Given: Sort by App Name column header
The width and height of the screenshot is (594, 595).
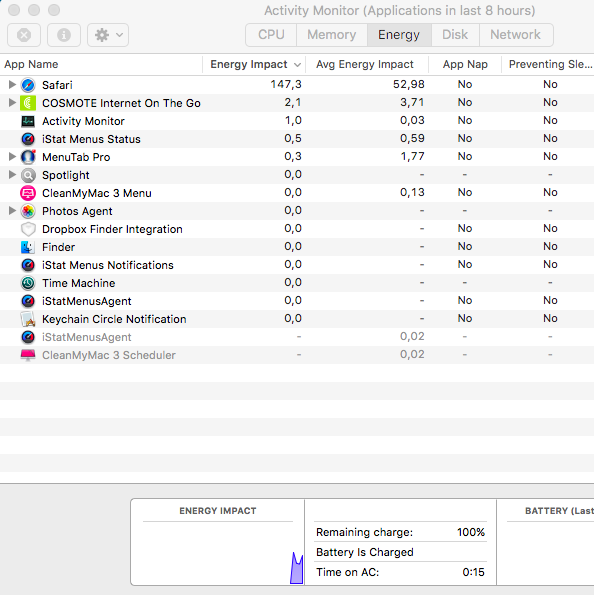Looking at the screenshot, I should pyautogui.click(x=101, y=65).
